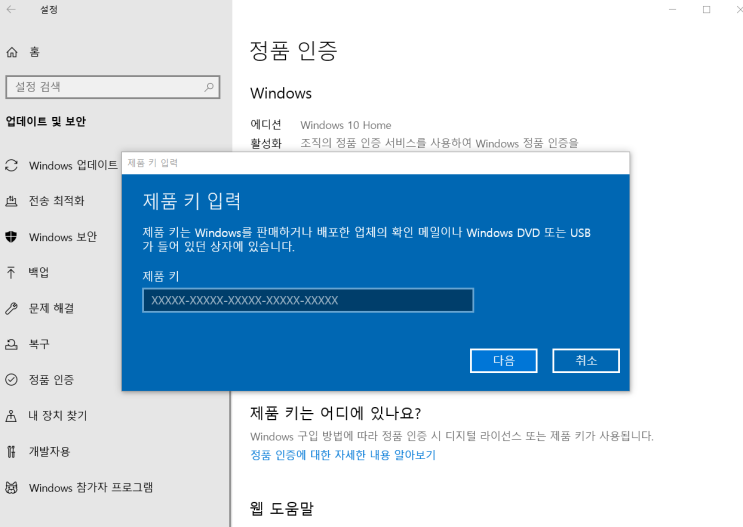Screen dimensions: 743x527
Task: Focus the 설정 검색 search box
Action: [113, 87]
